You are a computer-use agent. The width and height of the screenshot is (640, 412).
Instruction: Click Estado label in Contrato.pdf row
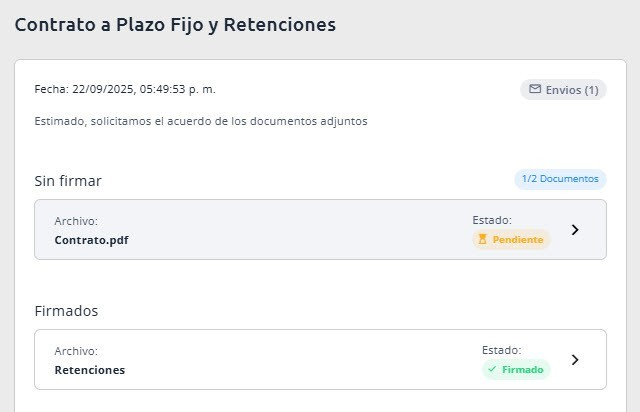point(492,220)
